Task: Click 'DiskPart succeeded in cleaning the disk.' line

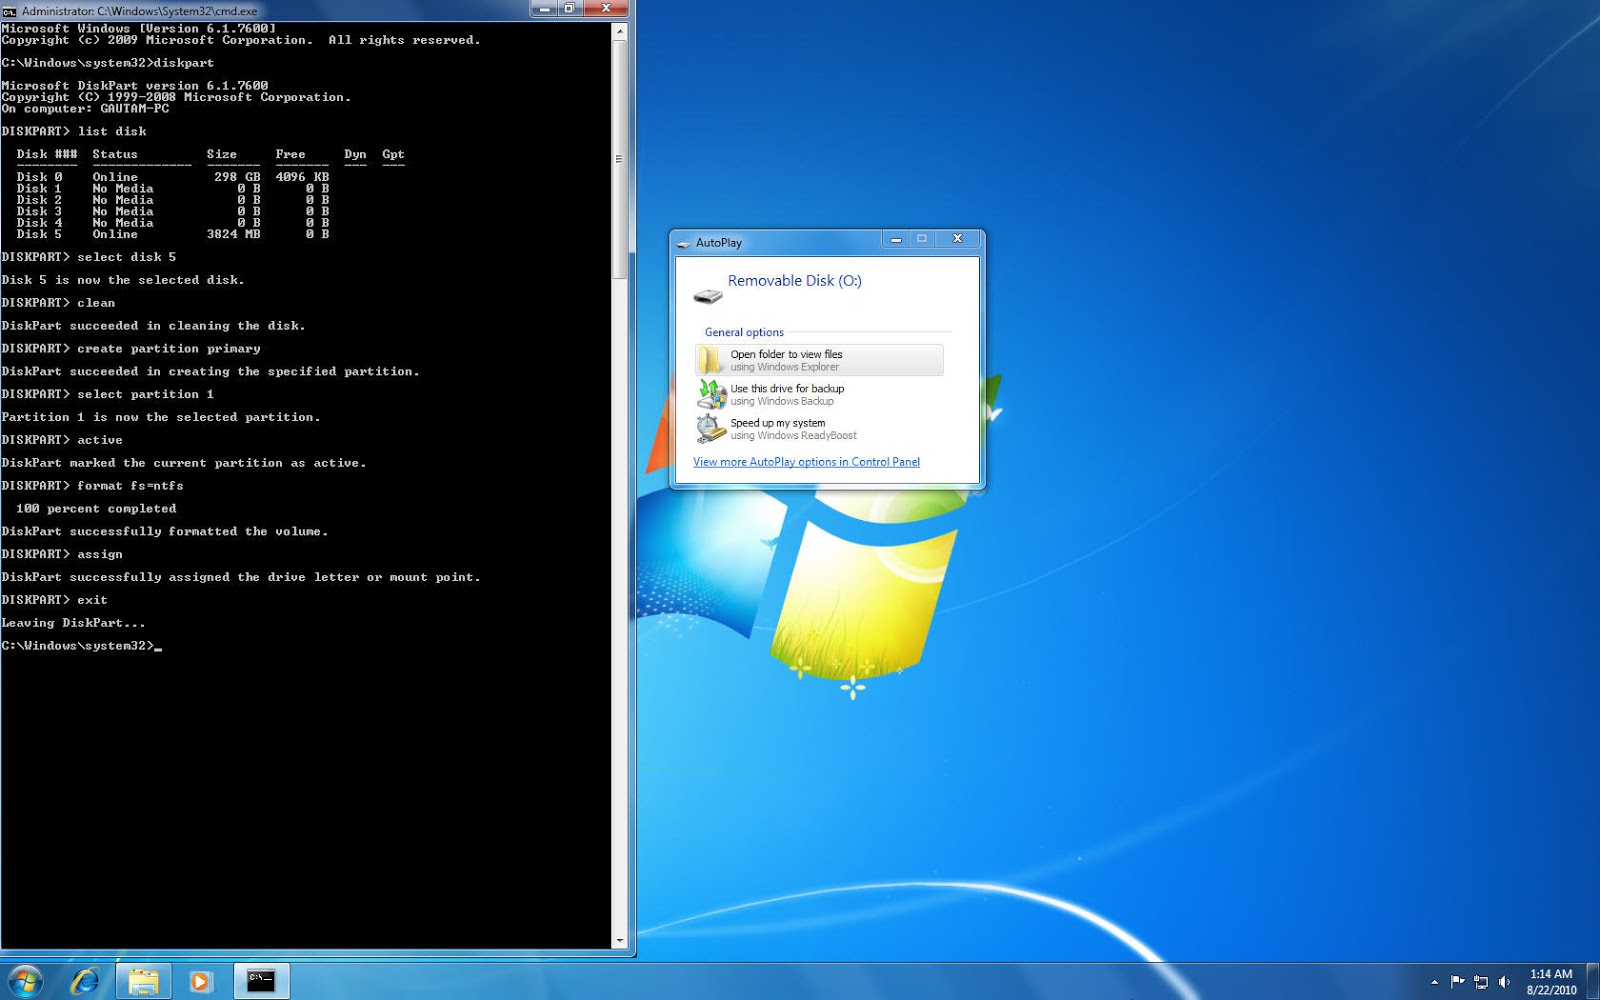Action: point(153,326)
